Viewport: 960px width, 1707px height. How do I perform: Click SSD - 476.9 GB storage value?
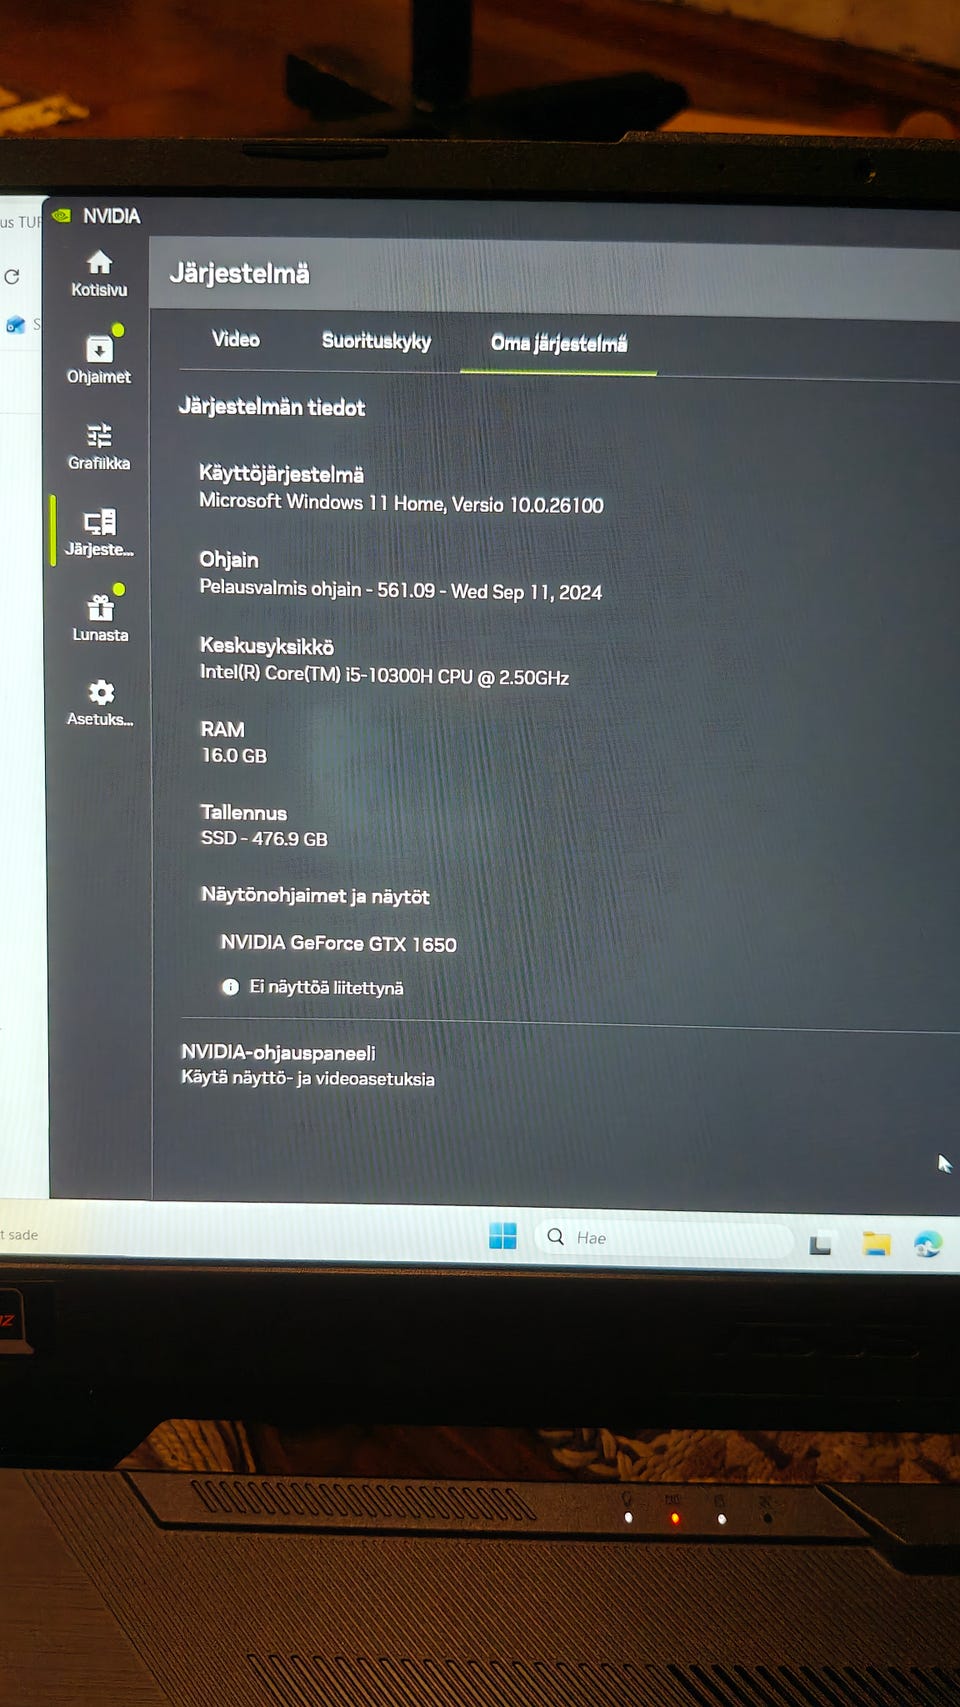tap(264, 838)
